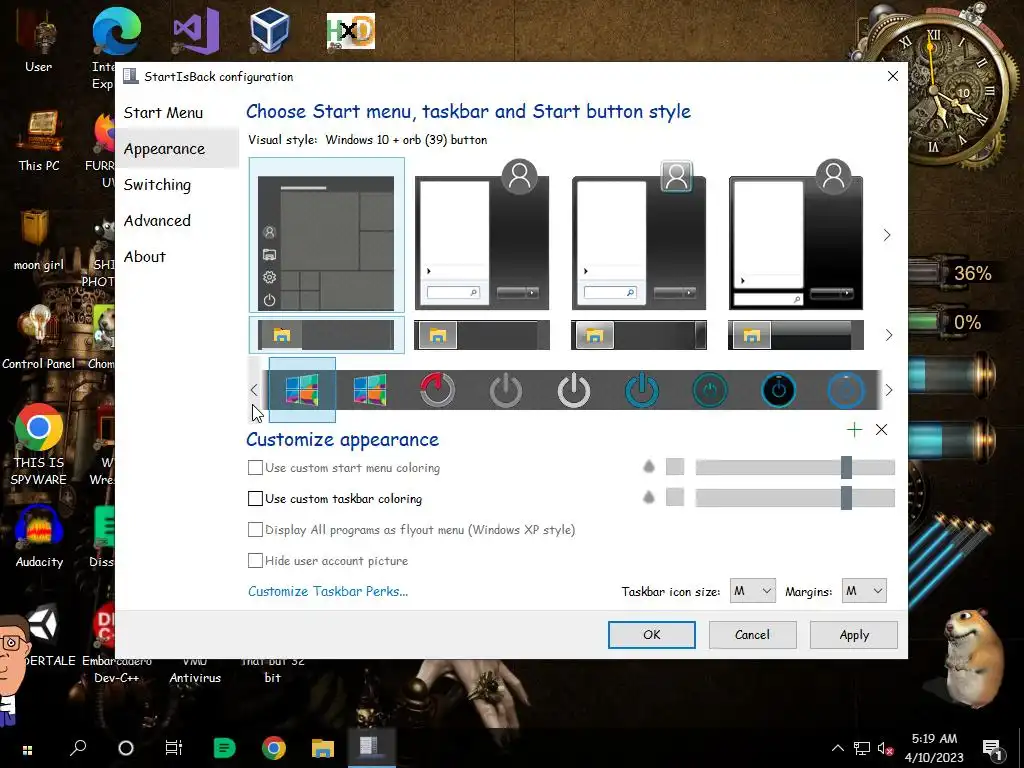Show next start button styles arrow
This screenshot has height=768, width=1024.
(x=889, y=390)
